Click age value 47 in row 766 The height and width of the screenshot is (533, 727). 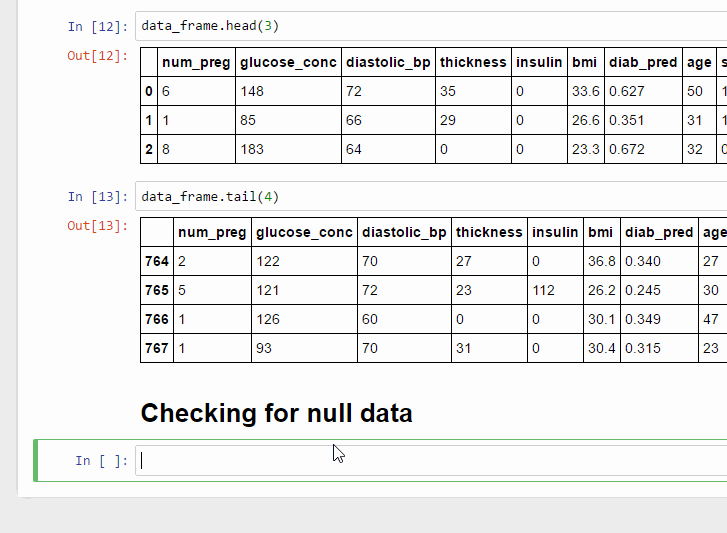711,319
